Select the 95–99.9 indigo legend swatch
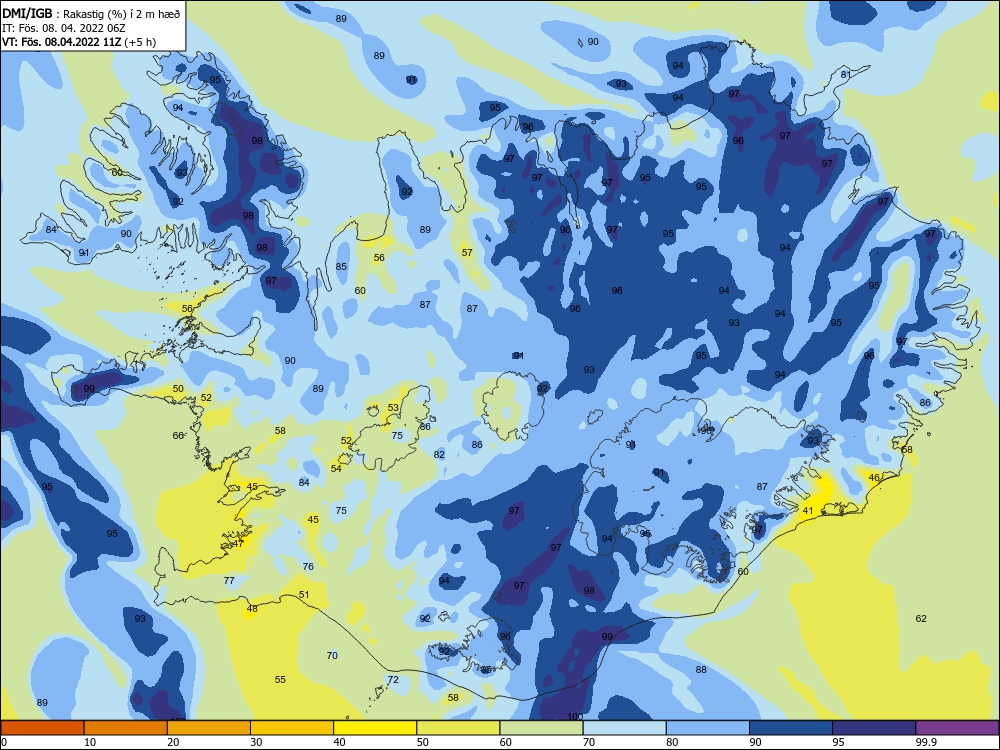Screen dimensions: 1000x750 874,728
